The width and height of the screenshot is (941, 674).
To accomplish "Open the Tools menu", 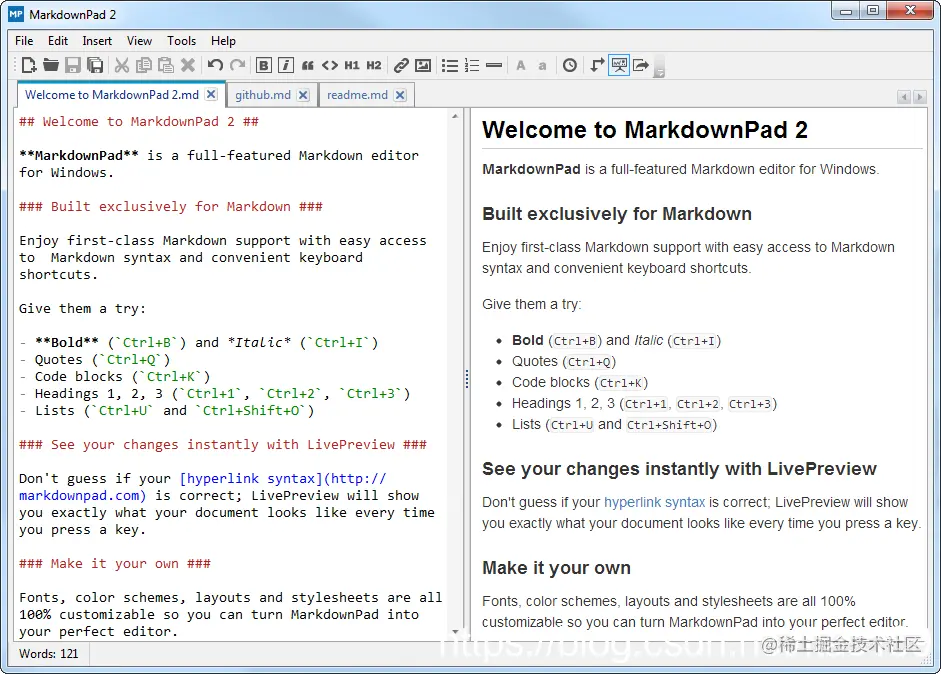I will (181, 41).
